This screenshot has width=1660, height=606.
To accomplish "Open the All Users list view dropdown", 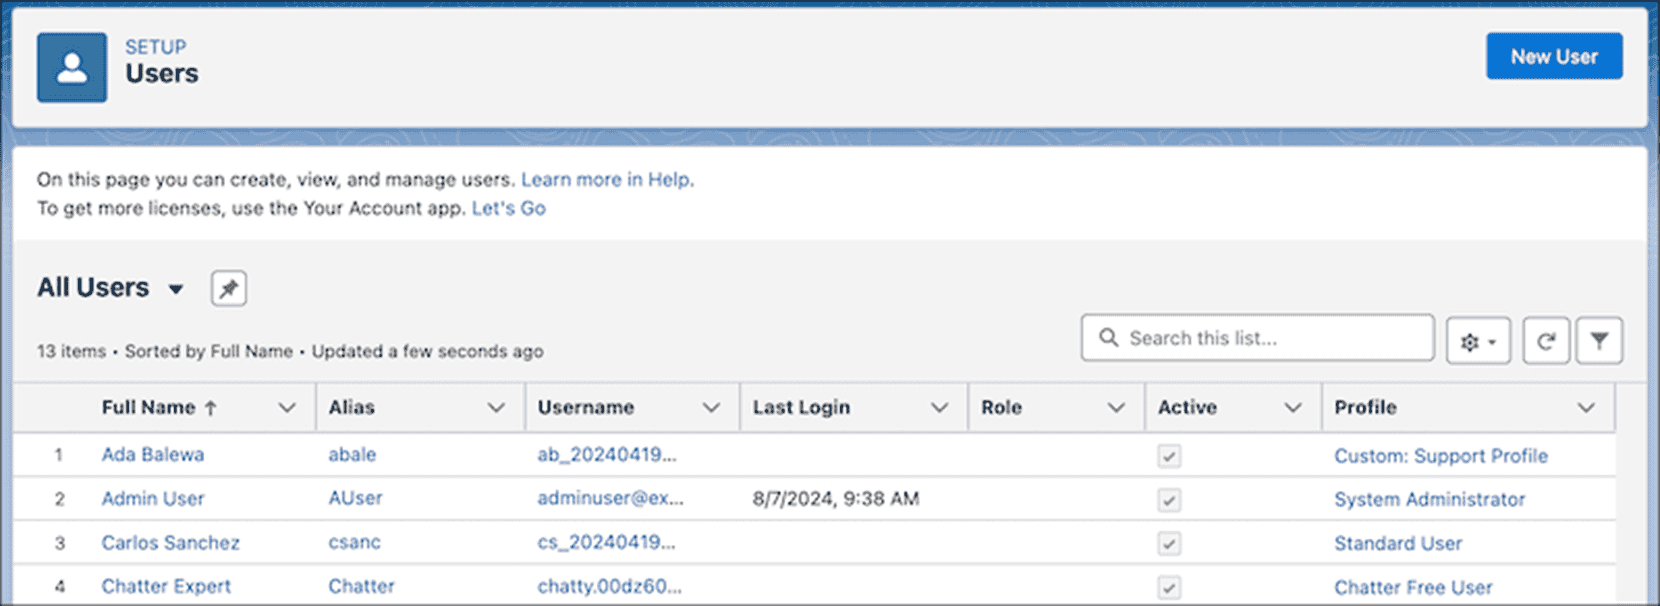I will [x=176, y=289].
